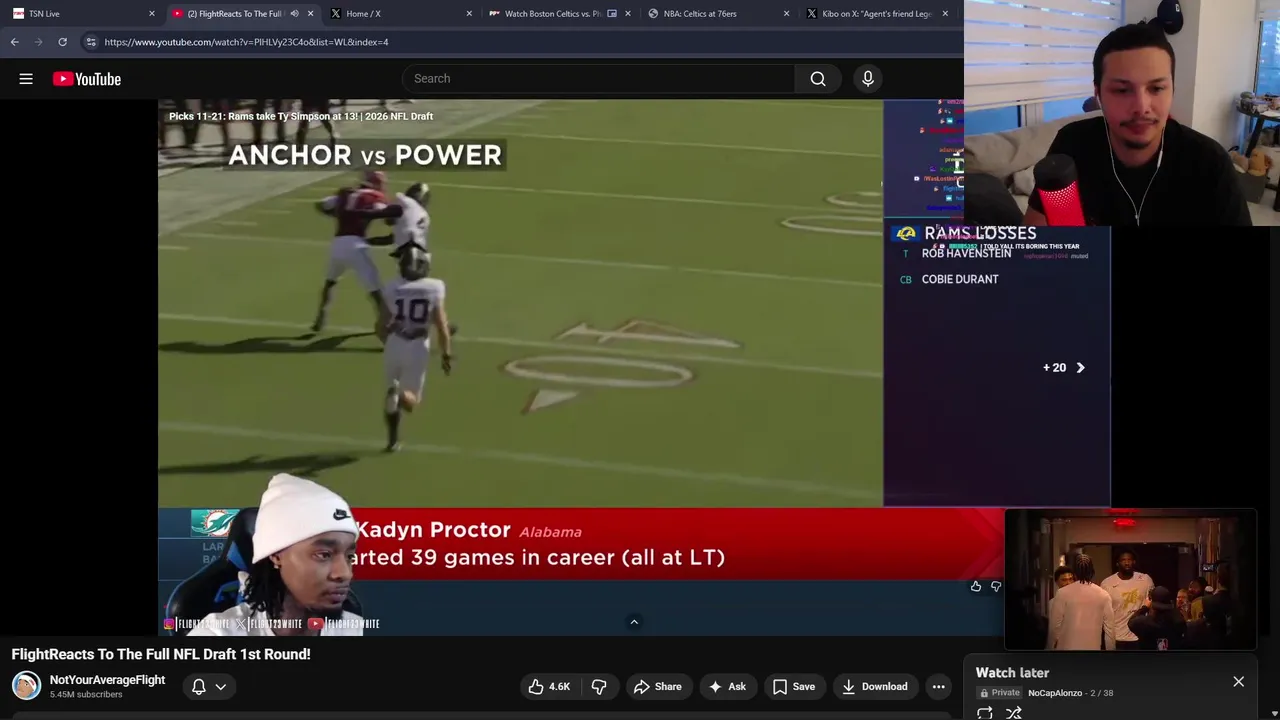Share the video
1280x720 pixels.
657,687
